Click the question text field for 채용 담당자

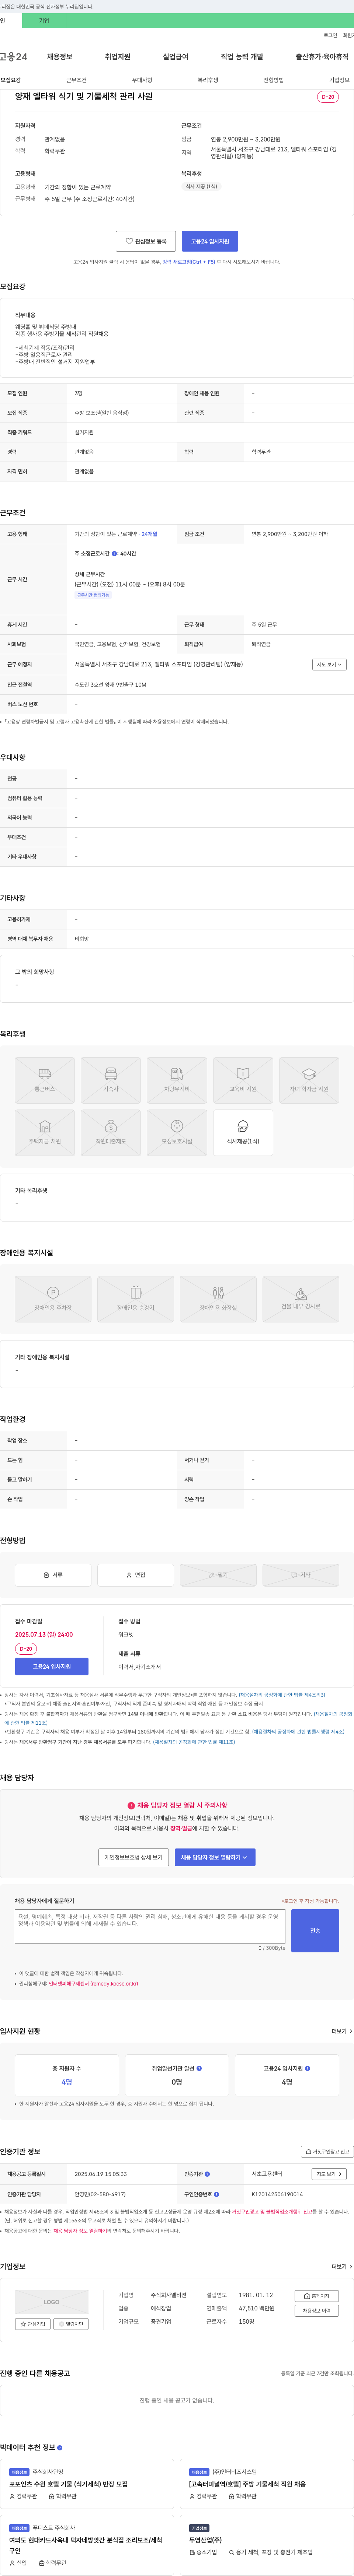click(150, 1926)
